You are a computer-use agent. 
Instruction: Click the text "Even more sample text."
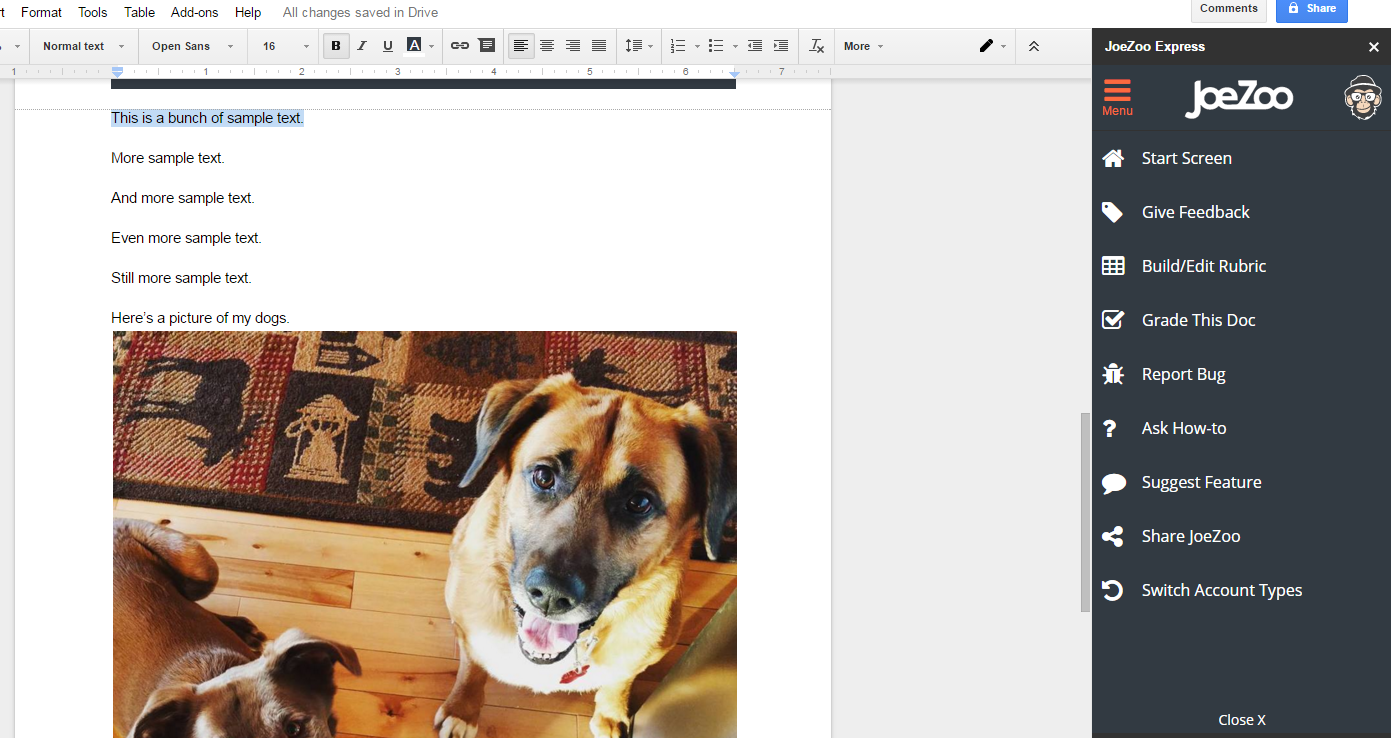tap(186, 238)
